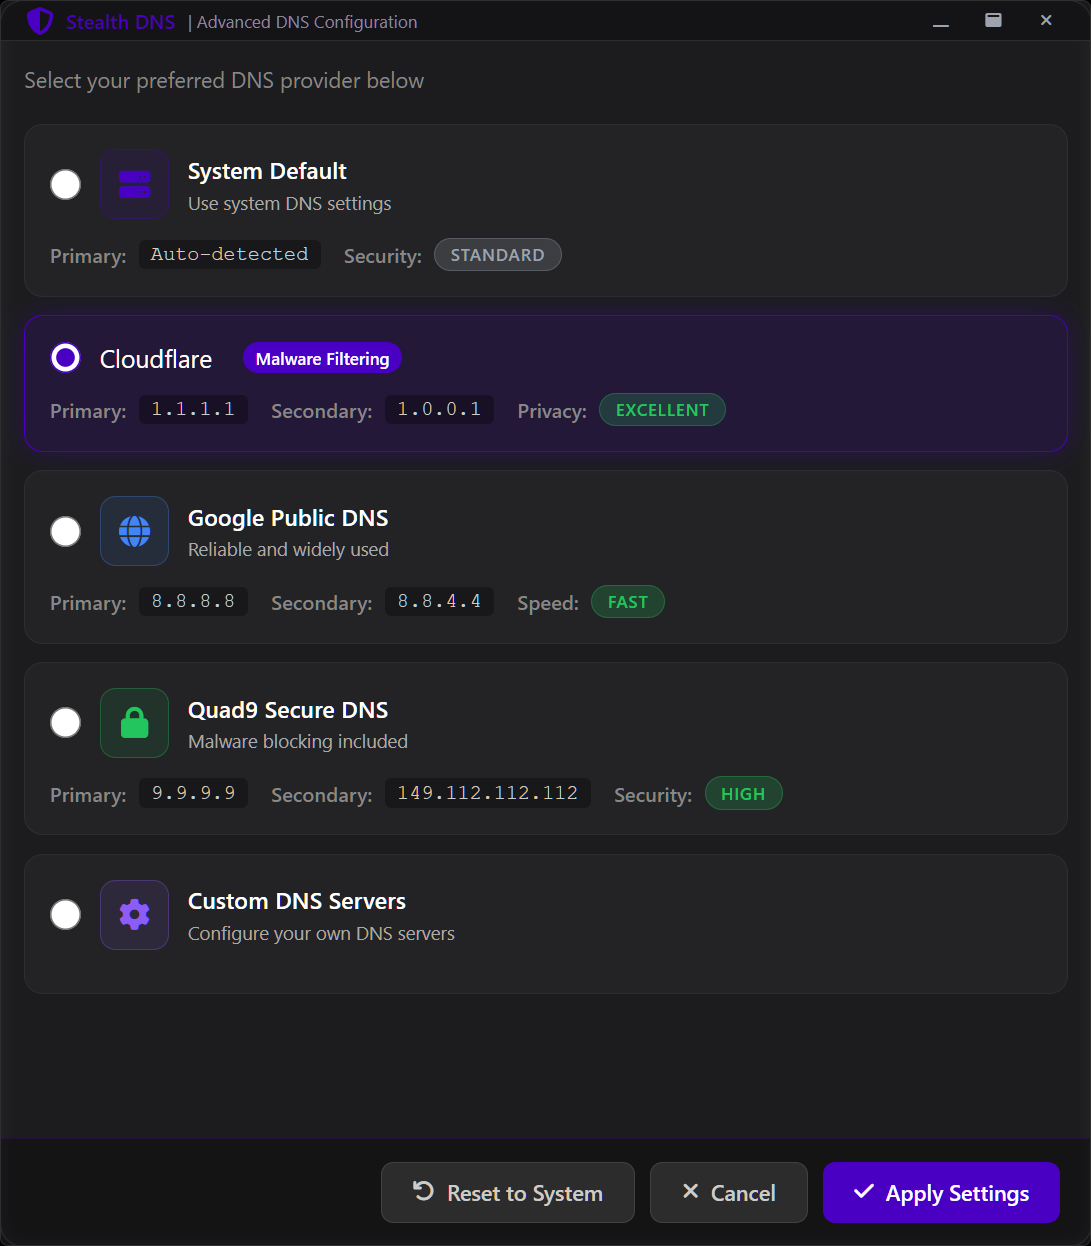
Task: Click the FAST speed badge for Google DNS
Action: coord(627,601)
